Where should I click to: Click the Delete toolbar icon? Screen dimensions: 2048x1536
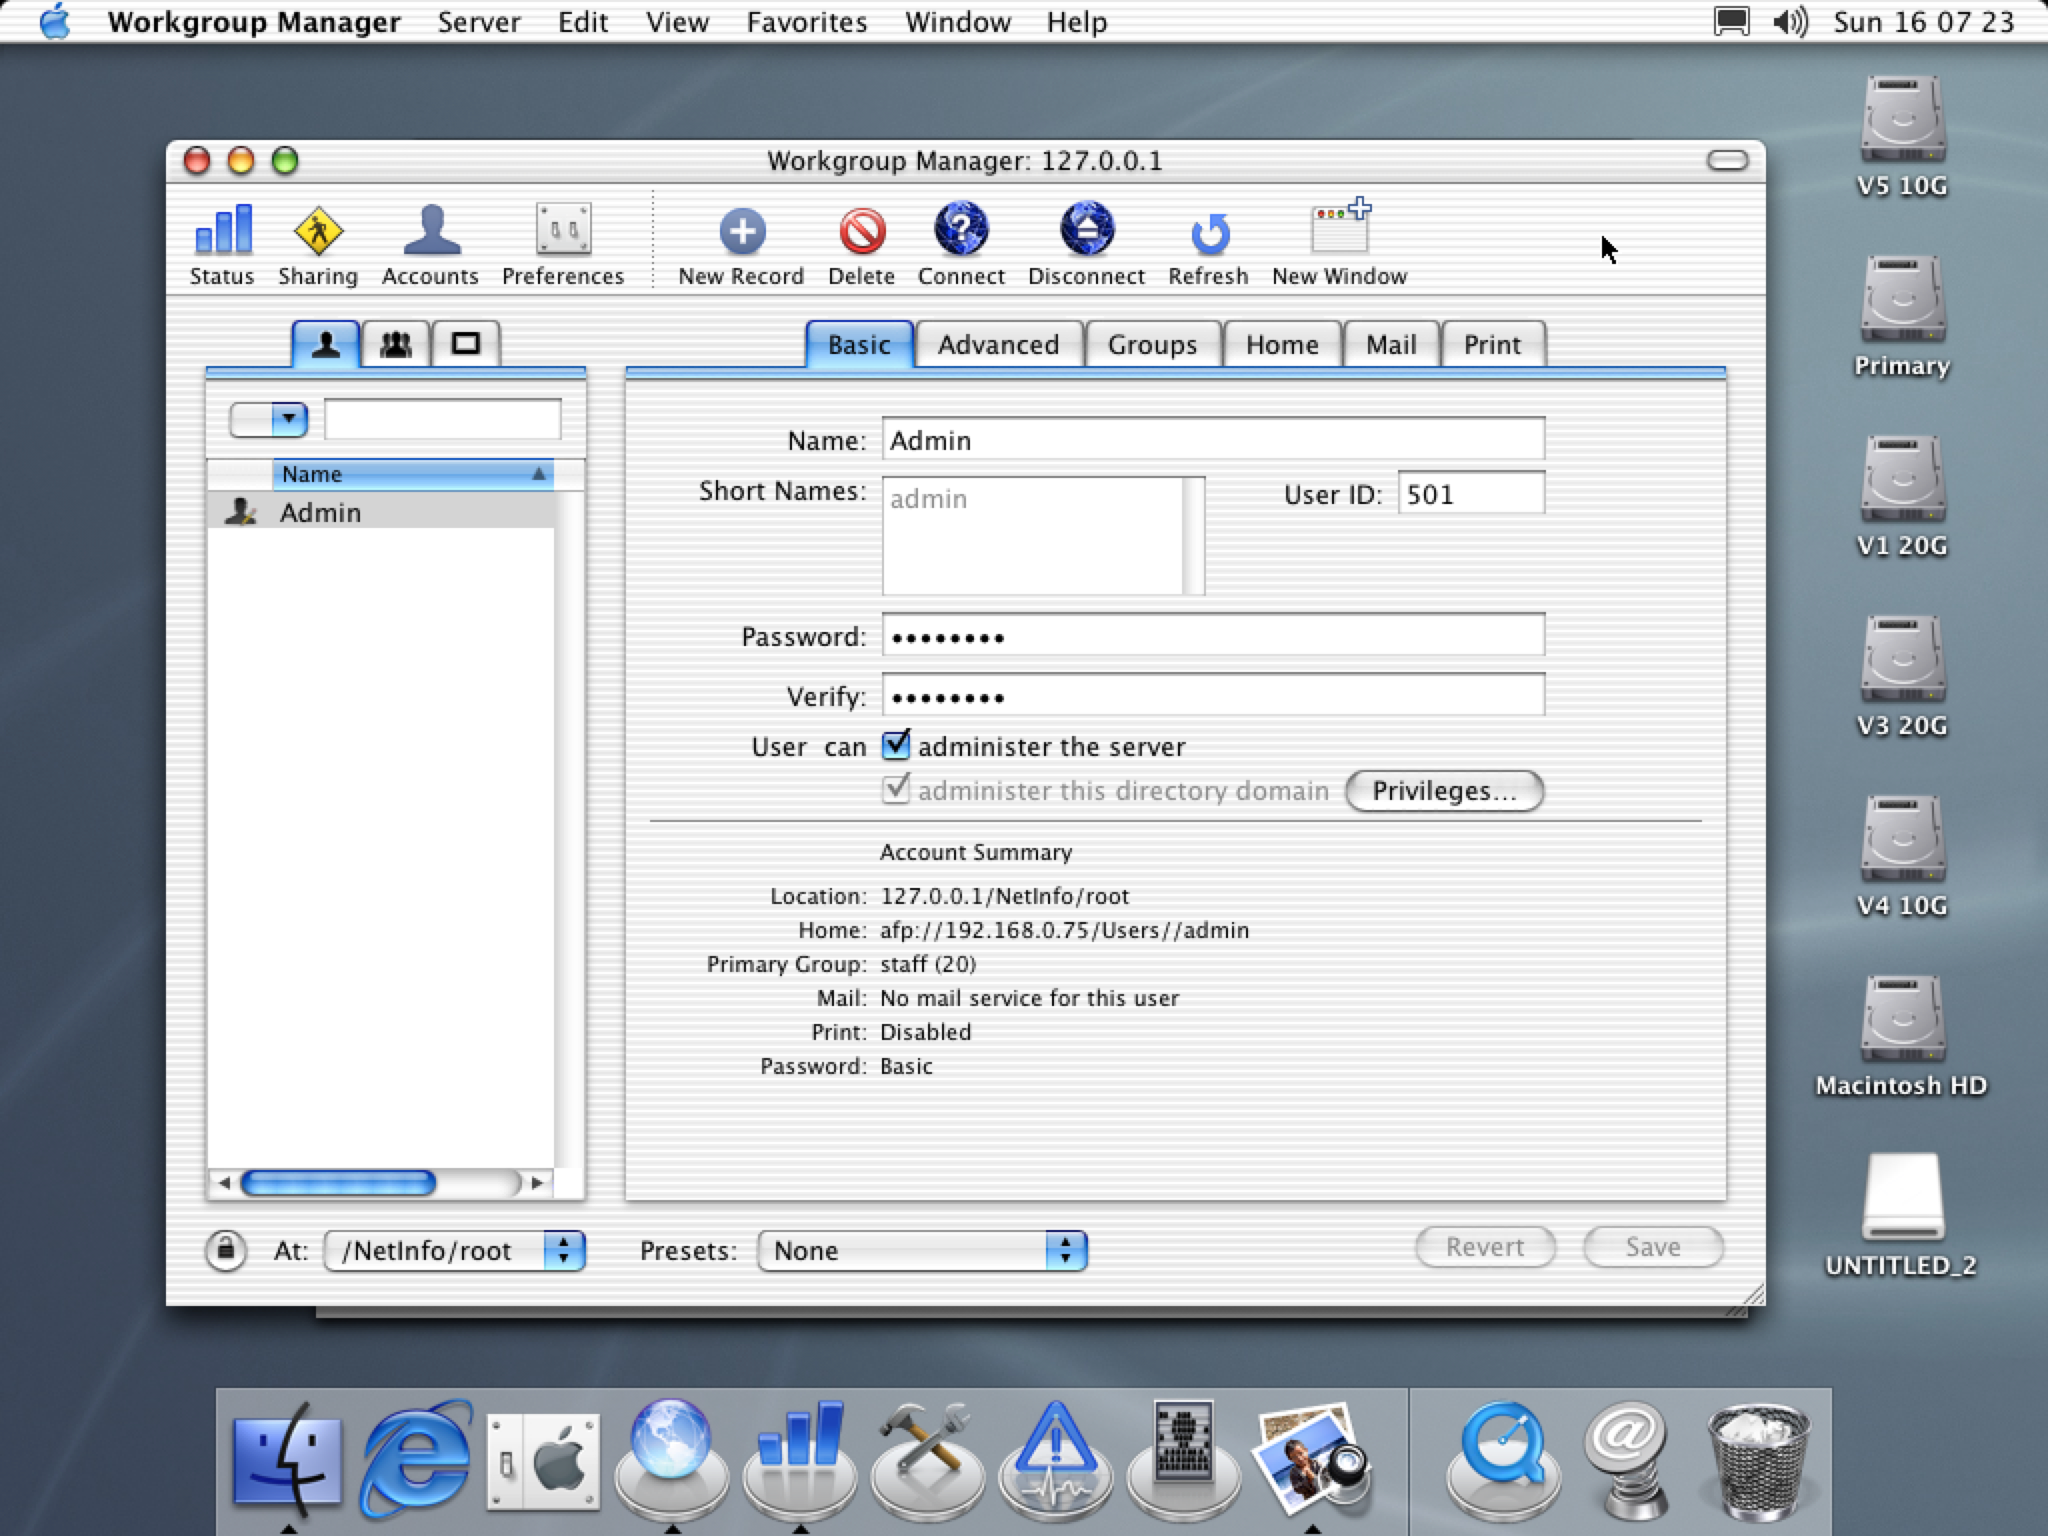861,246
